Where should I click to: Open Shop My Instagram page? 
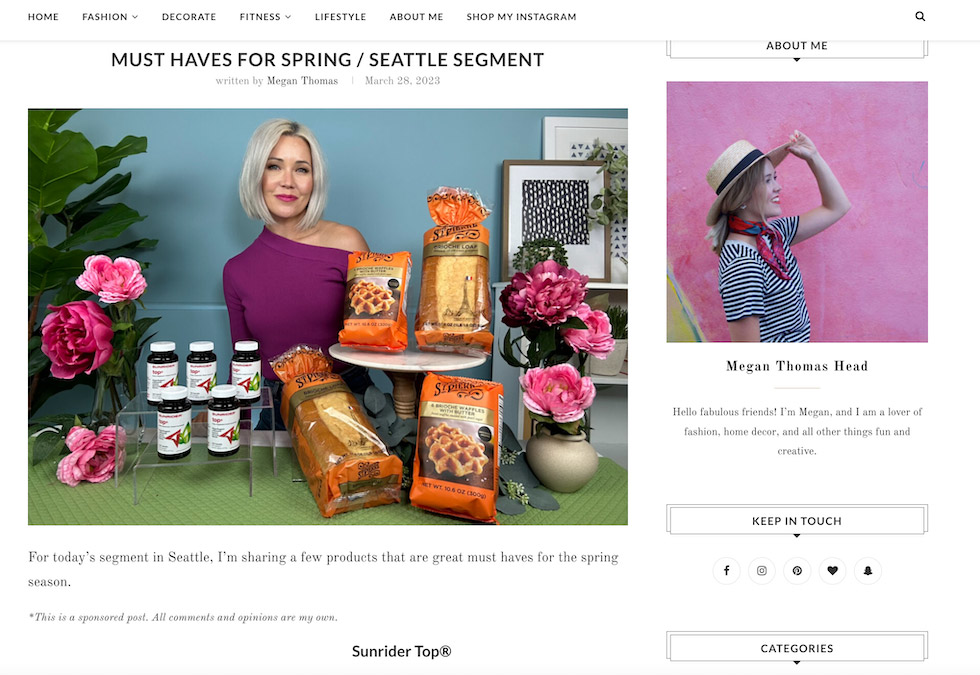pos(521,17)
